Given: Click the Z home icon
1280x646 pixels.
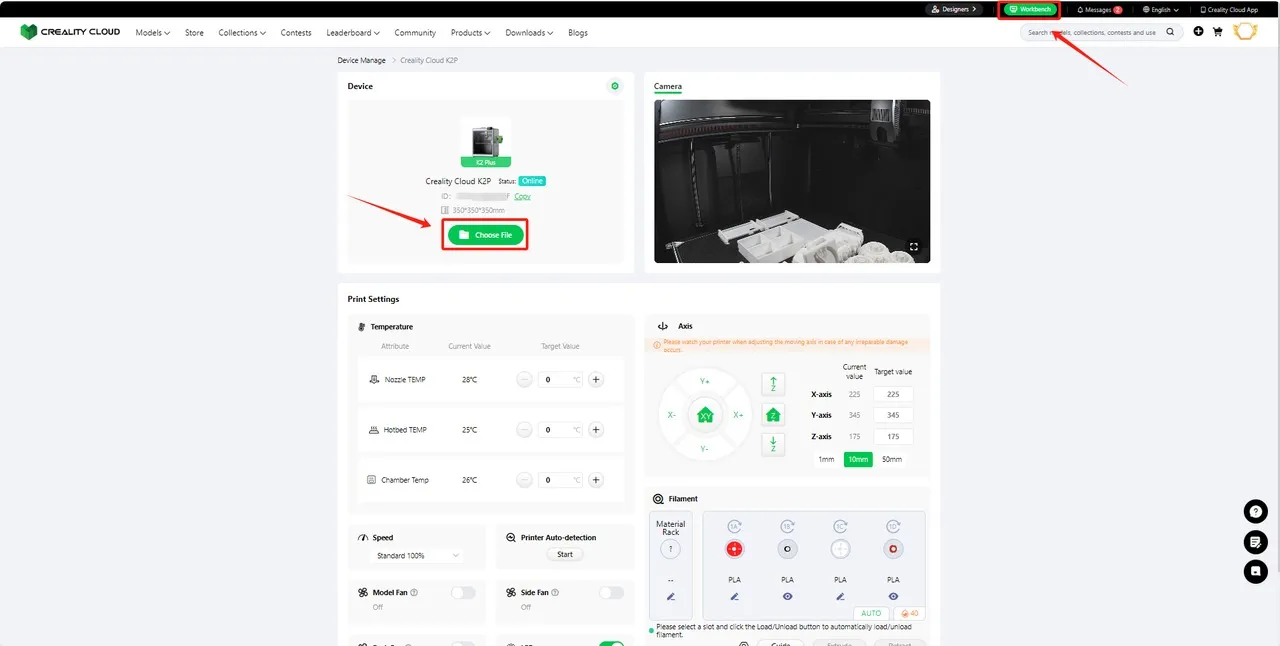Looking at the screenshot, I should [773, 415].
